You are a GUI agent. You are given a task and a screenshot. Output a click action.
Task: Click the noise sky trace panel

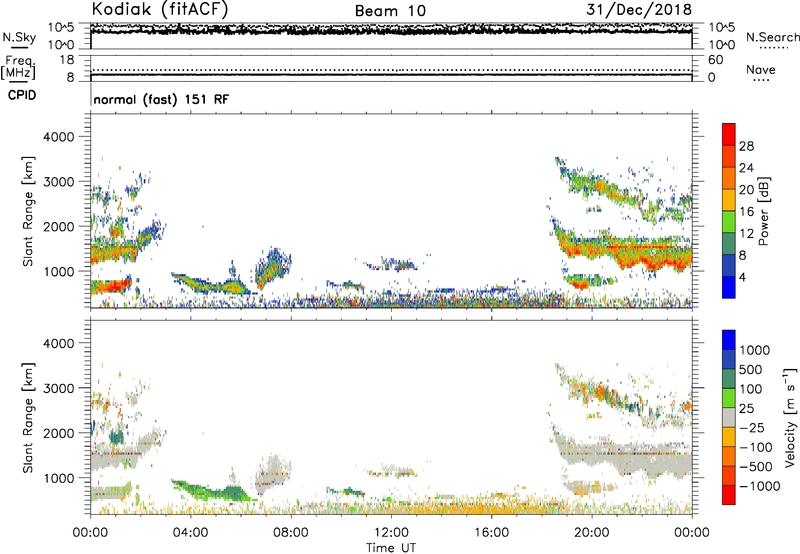(x=391, y=36)
